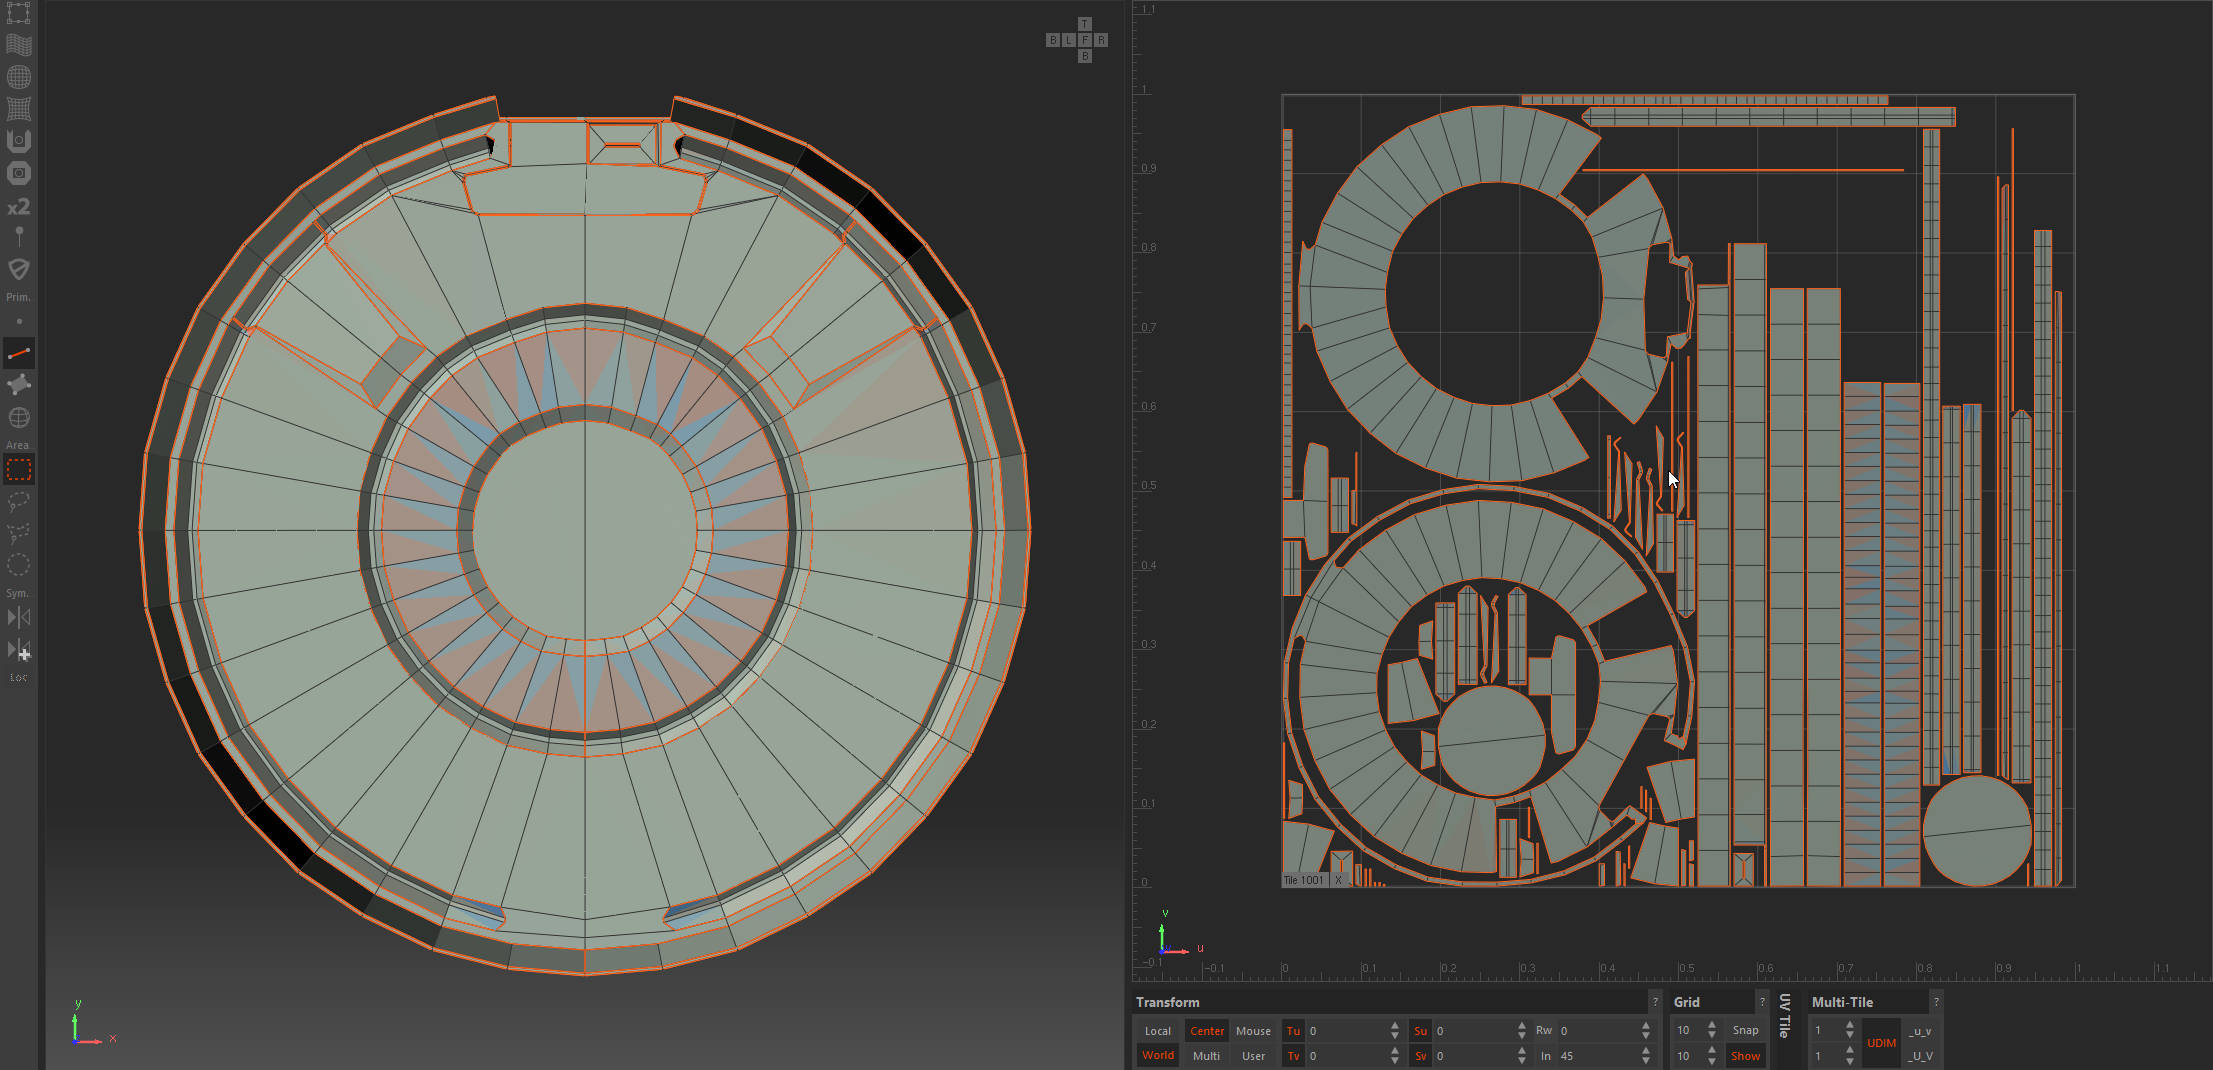
Task: Select polygon primitive mode icon
Action: (19, 385)
